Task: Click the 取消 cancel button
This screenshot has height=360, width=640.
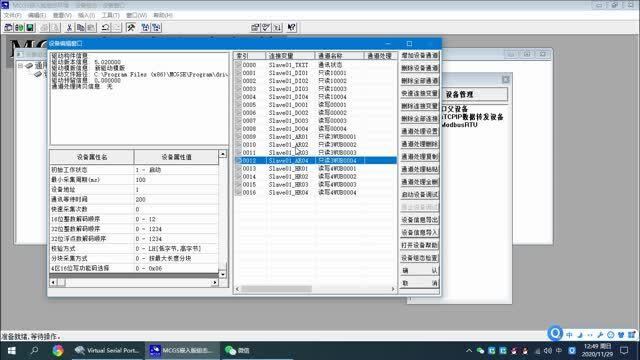Action: [420, 283]
